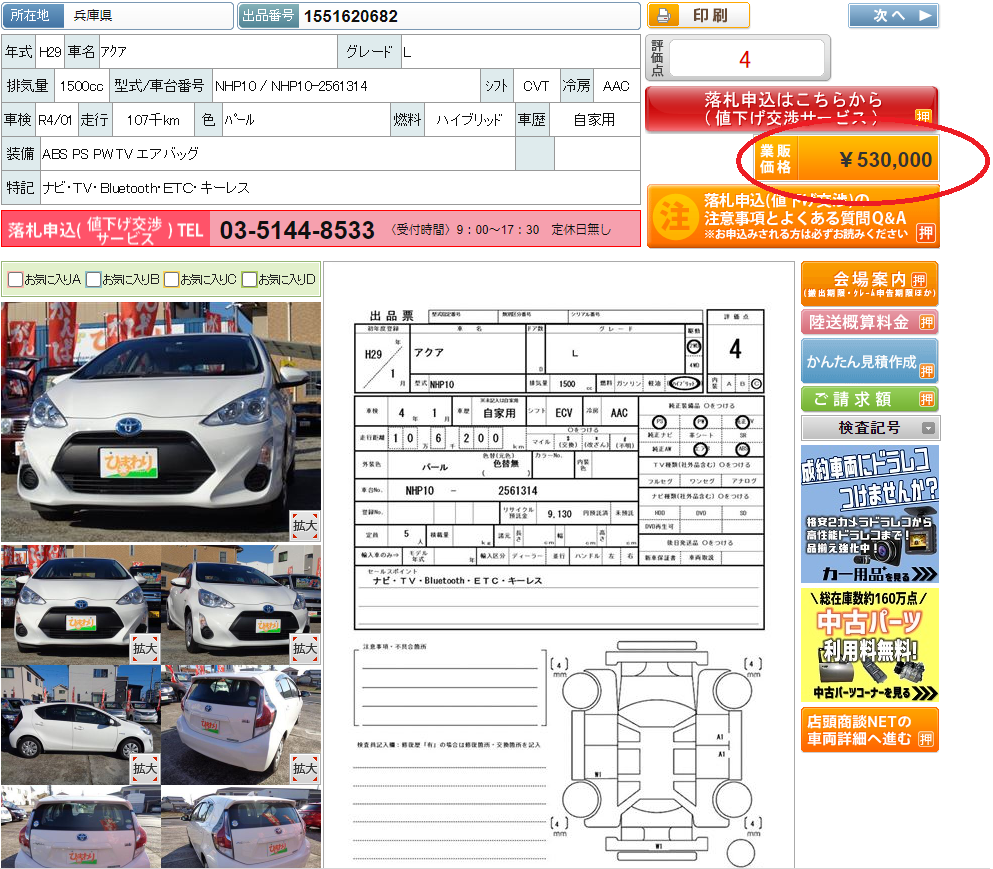Expand the 検査記号 dropdown
Viewport: 993px width, 869px height.
pos(870,428)
